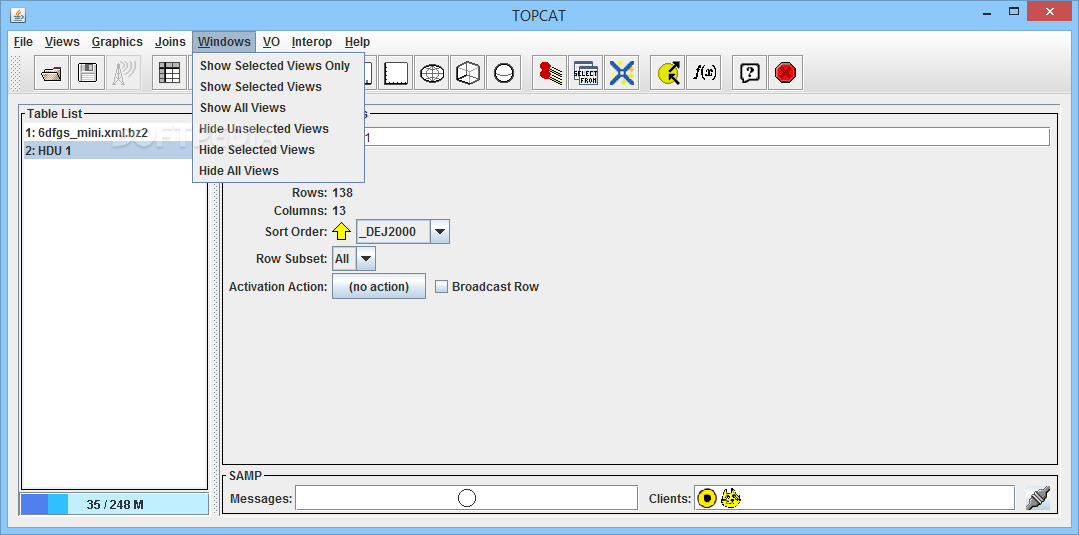1079x535 pixels.
Task: Choose Hide All Views
Action: click(278, 170)
